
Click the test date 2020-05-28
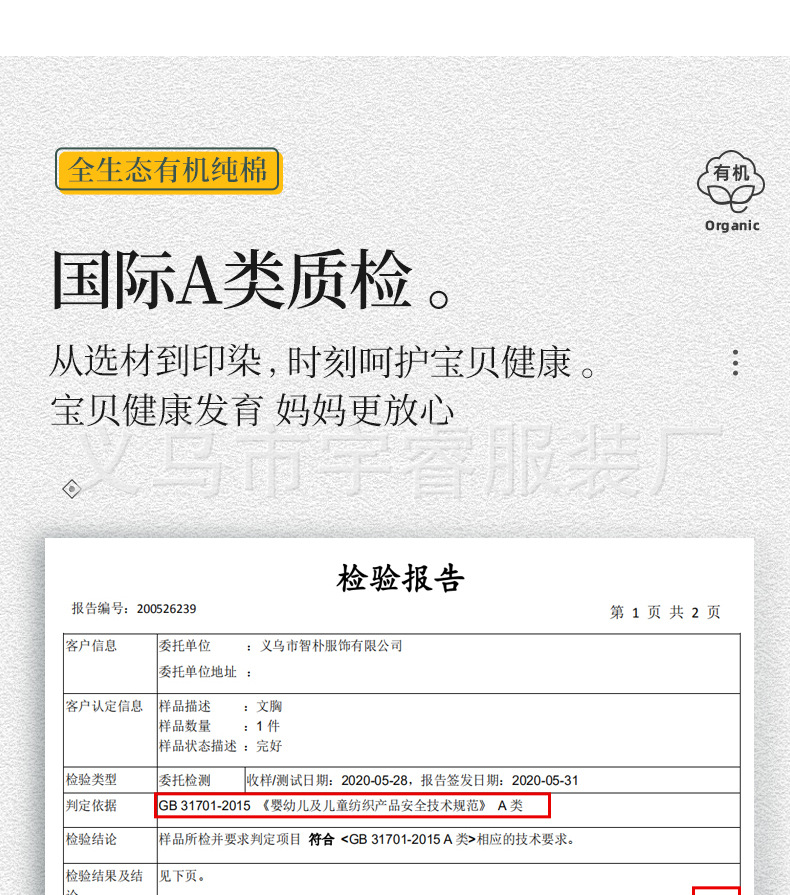(374, 780)
